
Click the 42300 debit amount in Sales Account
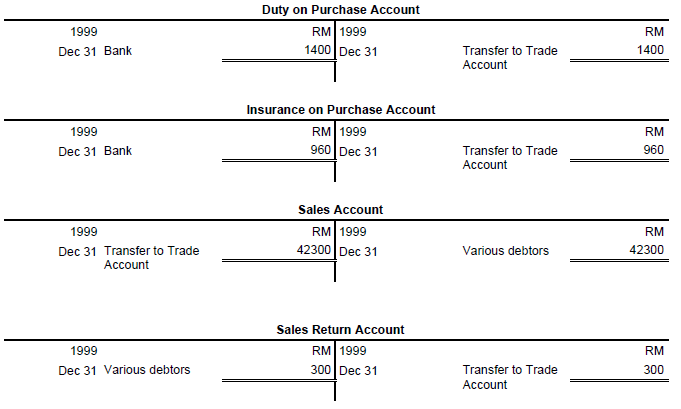click(314, 250)
